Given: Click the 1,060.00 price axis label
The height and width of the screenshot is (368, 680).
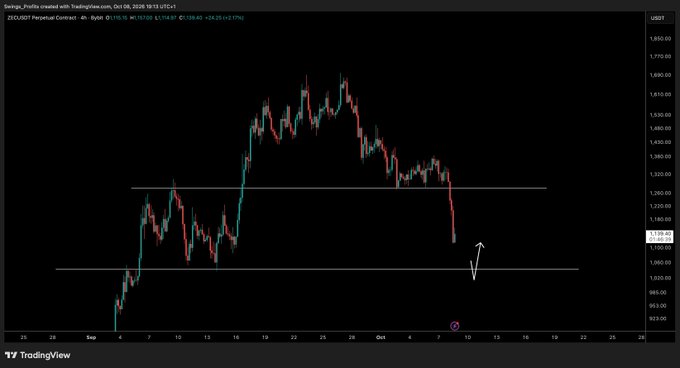Looking at the screenshot, I should pyautogui.click(x=660, y=262).
